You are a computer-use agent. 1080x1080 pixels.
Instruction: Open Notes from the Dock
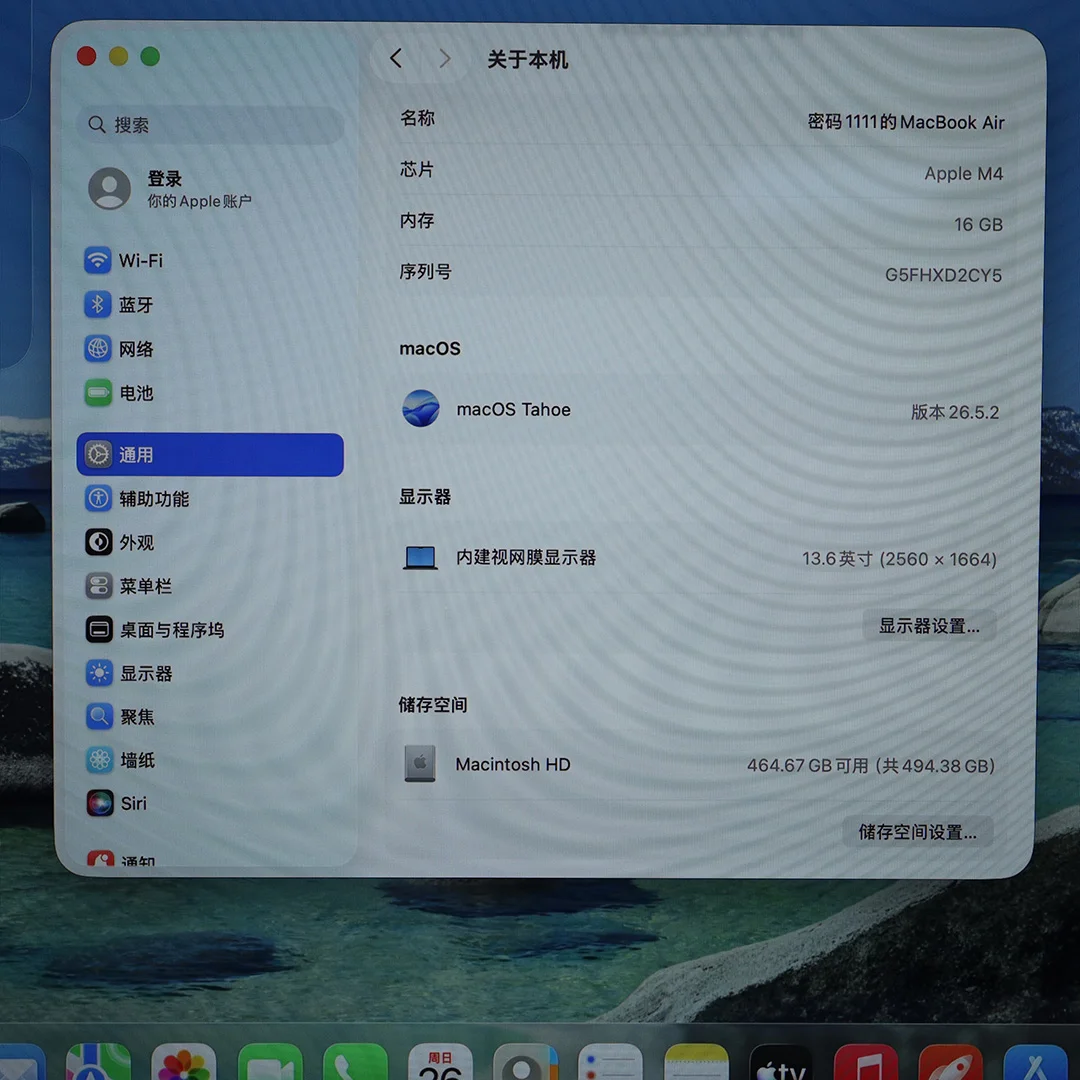696,1061
